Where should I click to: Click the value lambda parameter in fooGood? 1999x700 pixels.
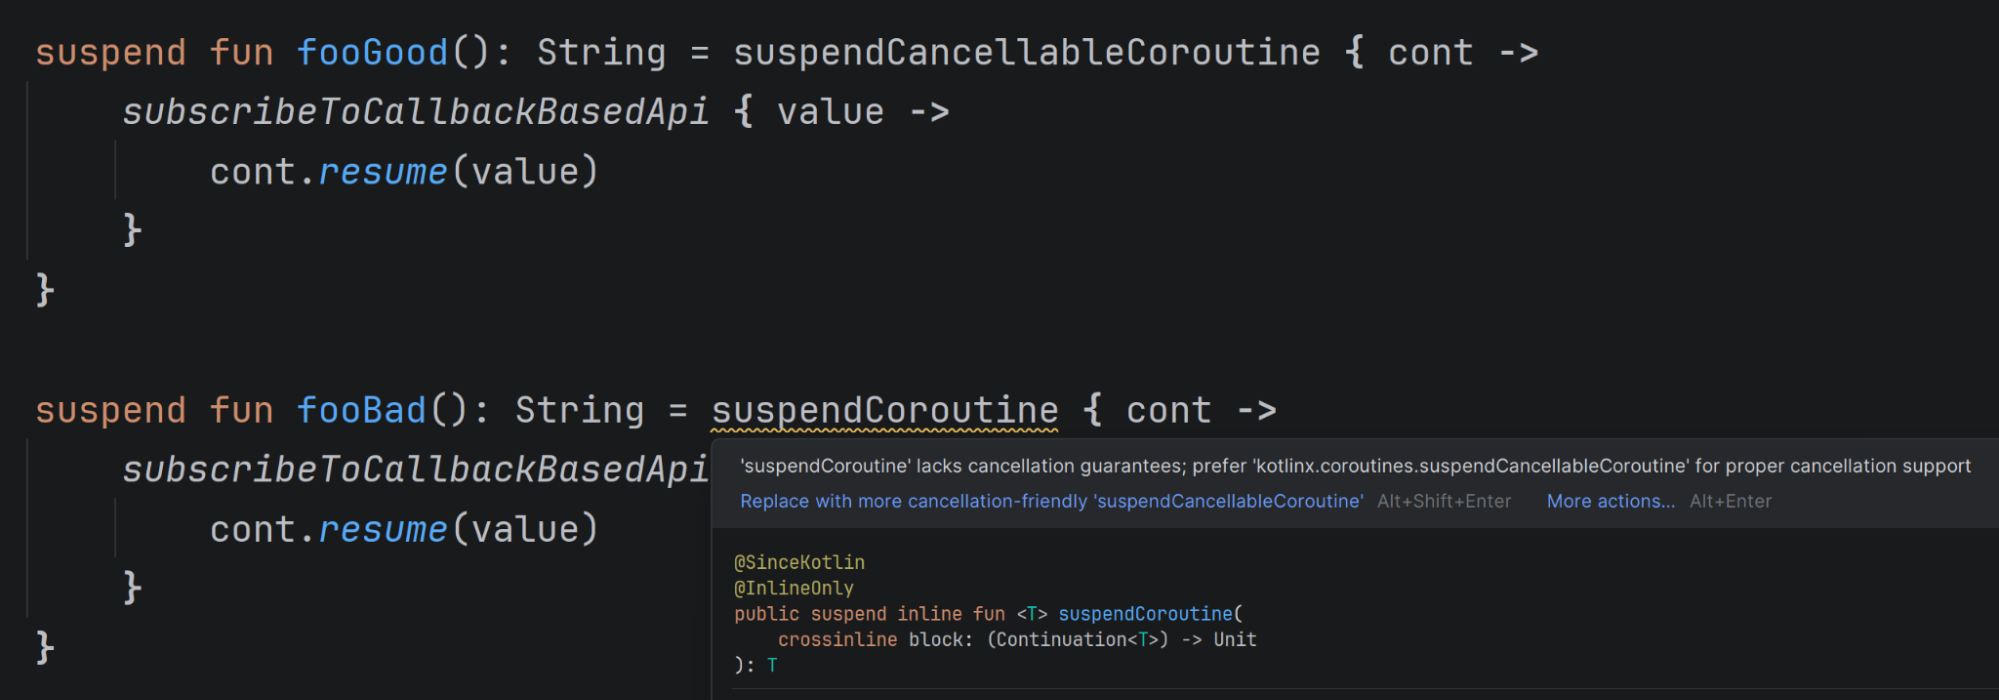tap(830, 112)
